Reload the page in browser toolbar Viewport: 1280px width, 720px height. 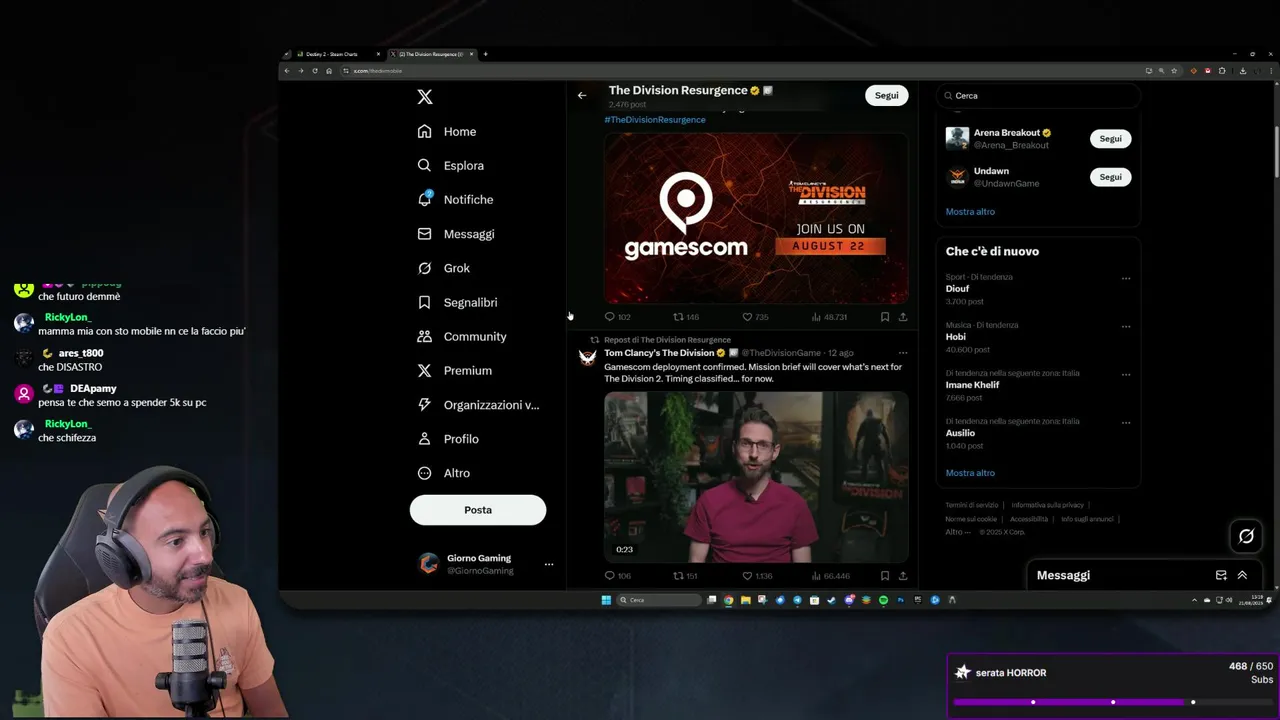click(x=315, y=71)
